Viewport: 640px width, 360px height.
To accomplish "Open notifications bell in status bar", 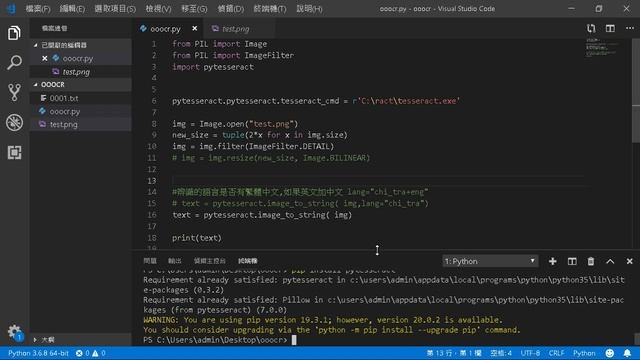I will (x=627, y=353).
